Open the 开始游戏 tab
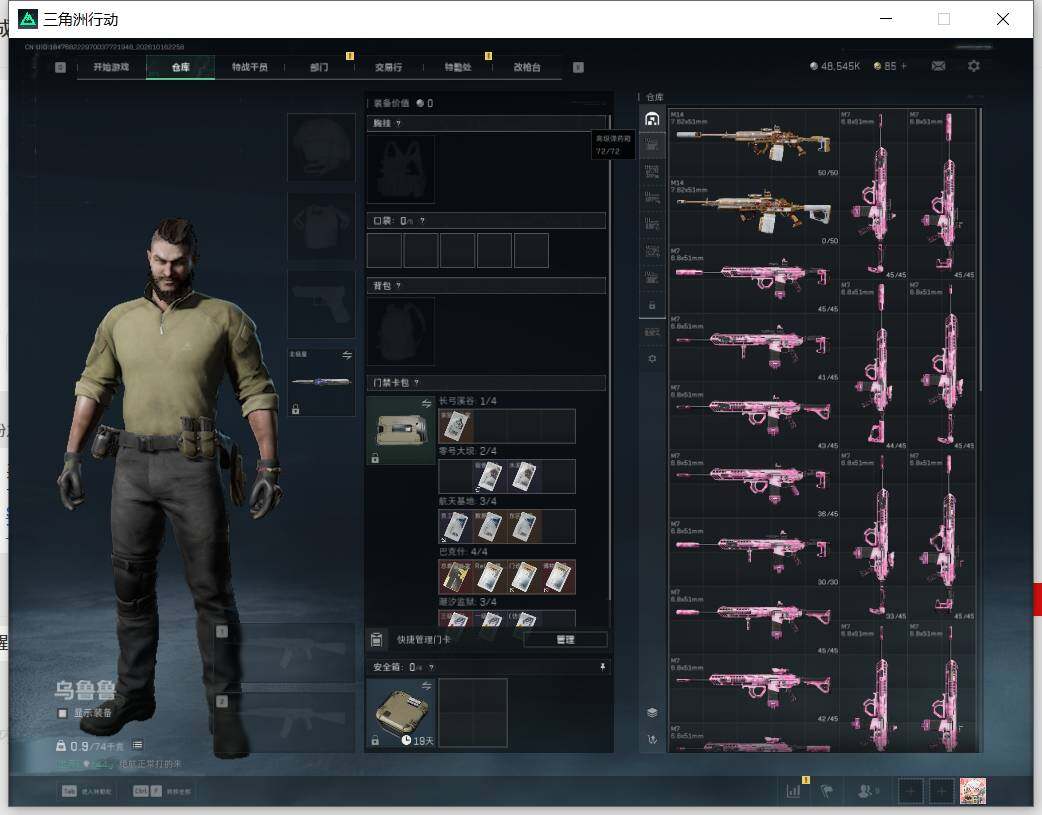Screen dimensions: 1042x815 point(111,67)
